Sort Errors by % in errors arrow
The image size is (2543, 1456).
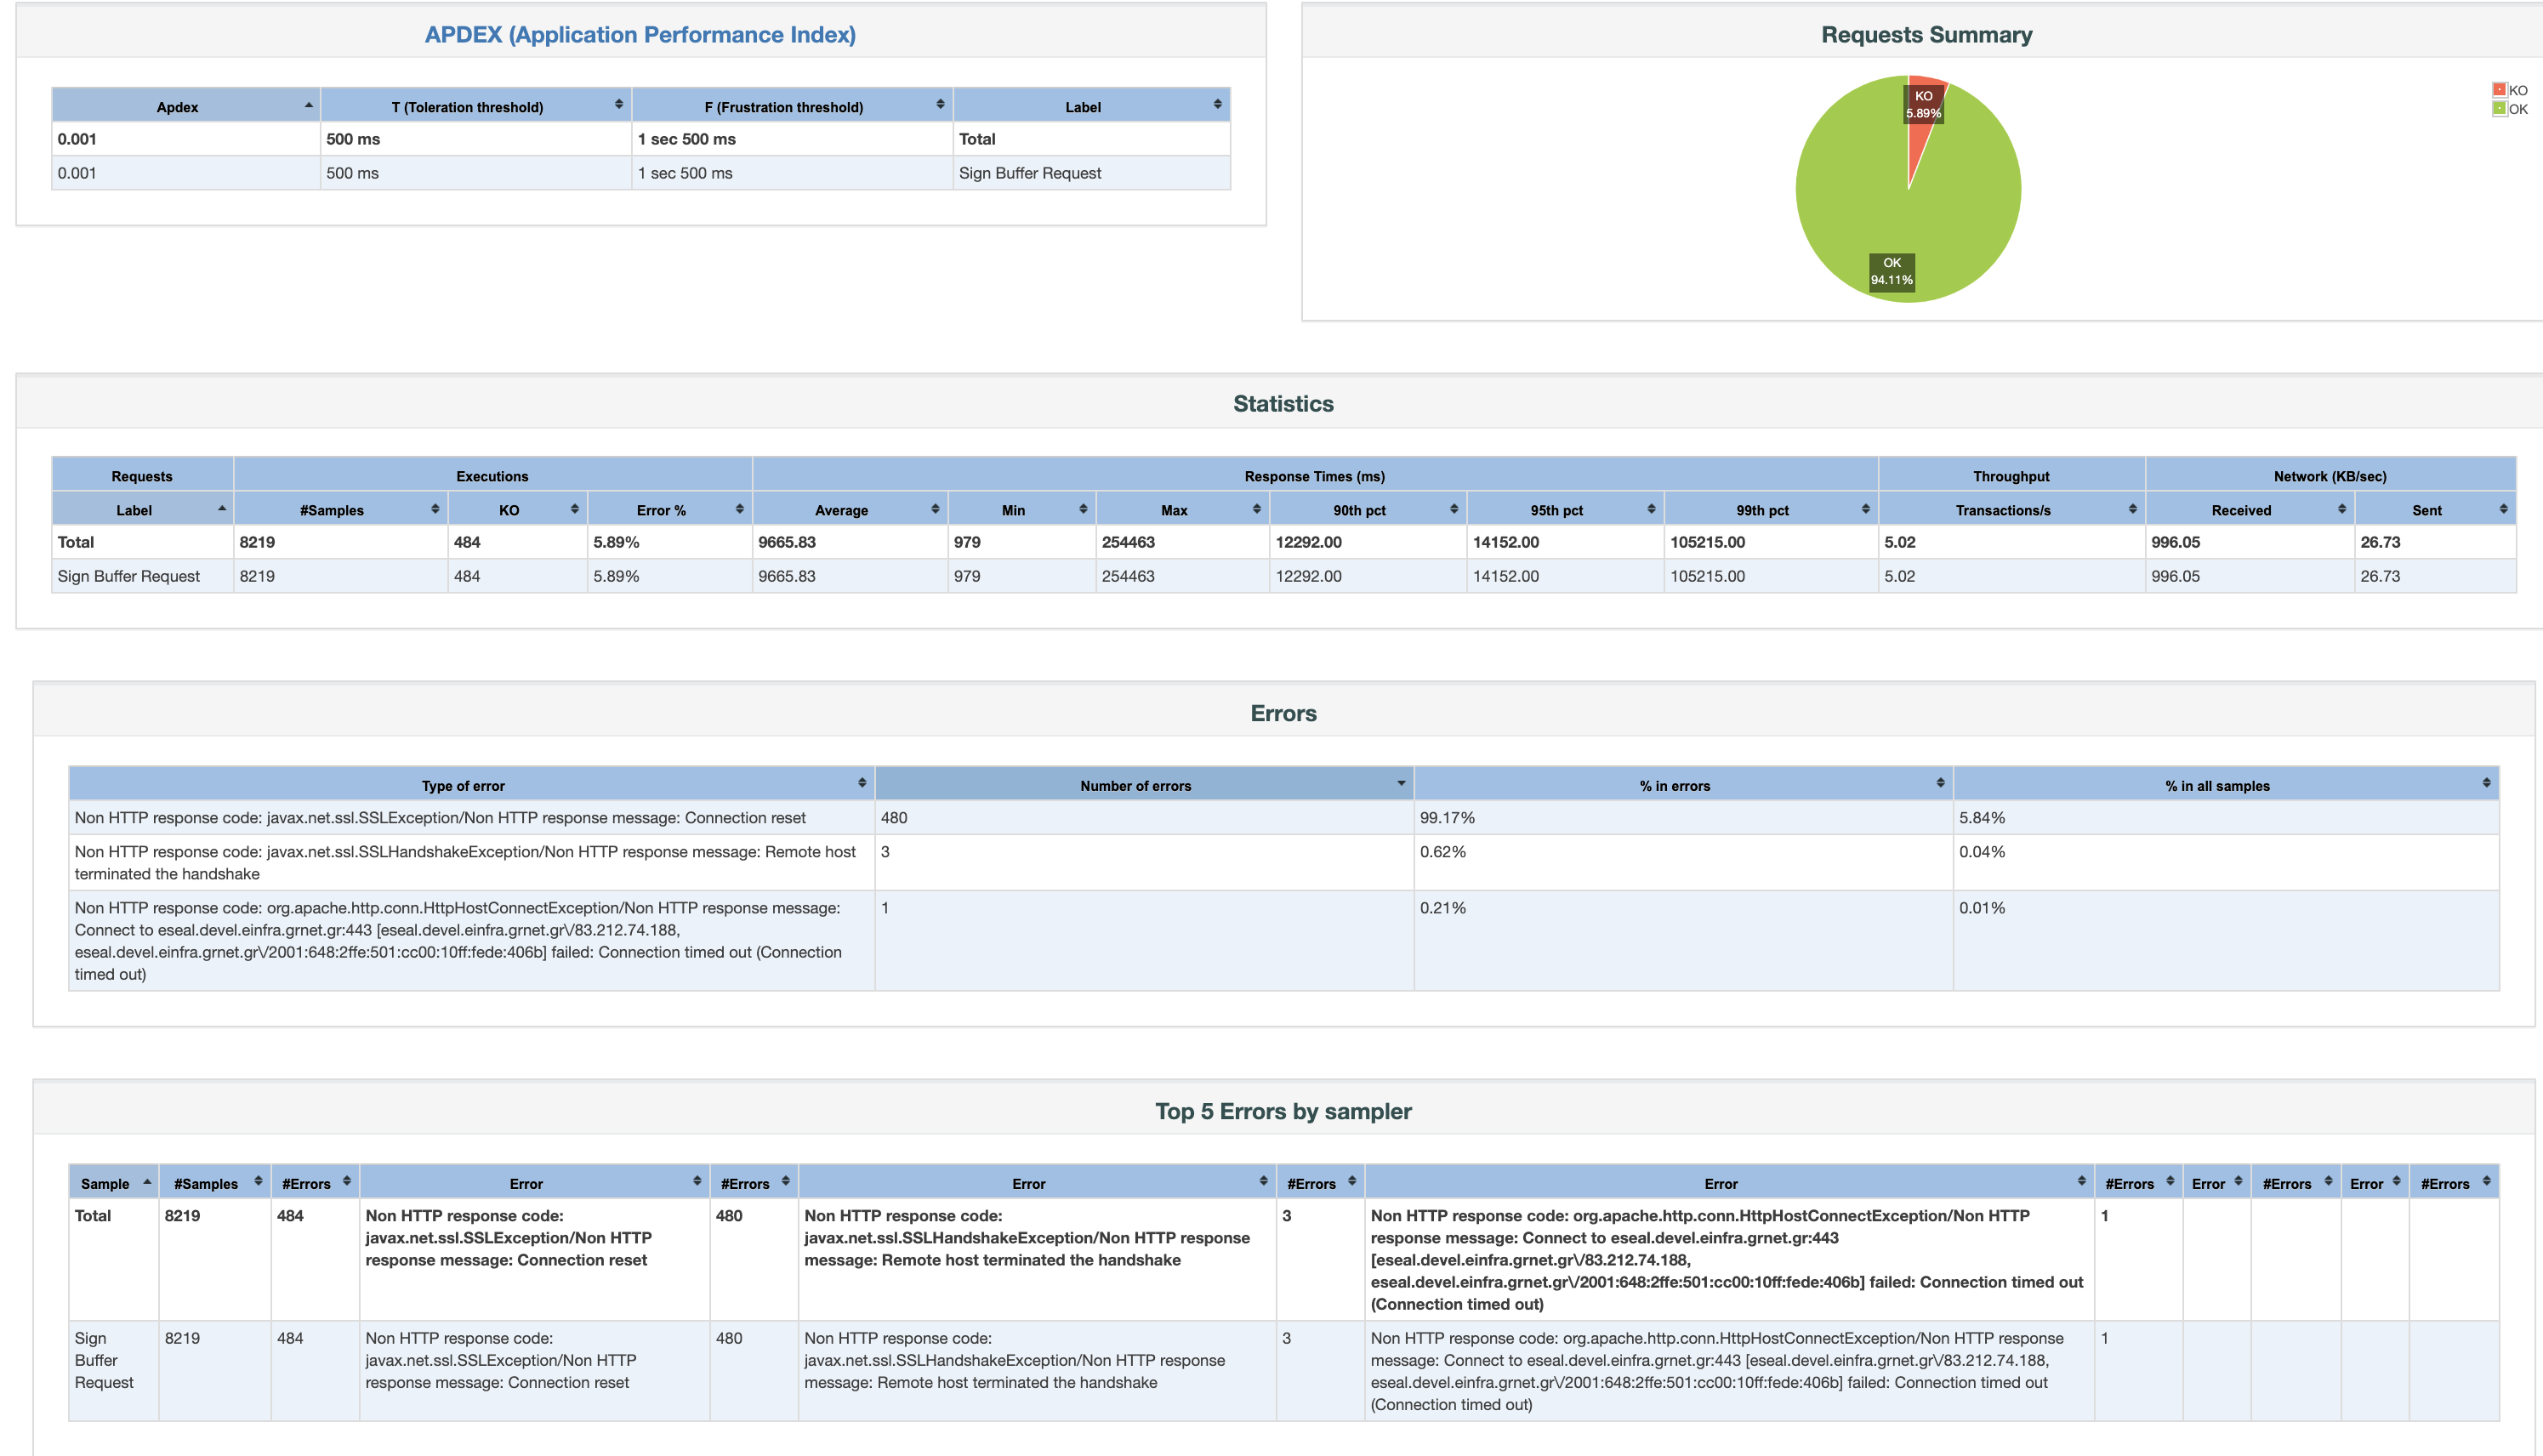[x=1940, y=783]
